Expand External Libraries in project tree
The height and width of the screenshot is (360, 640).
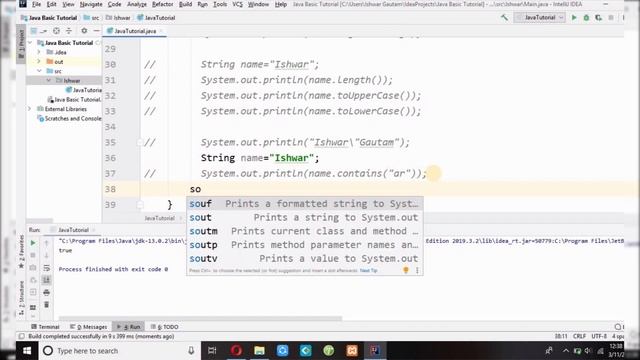point(30,109)
